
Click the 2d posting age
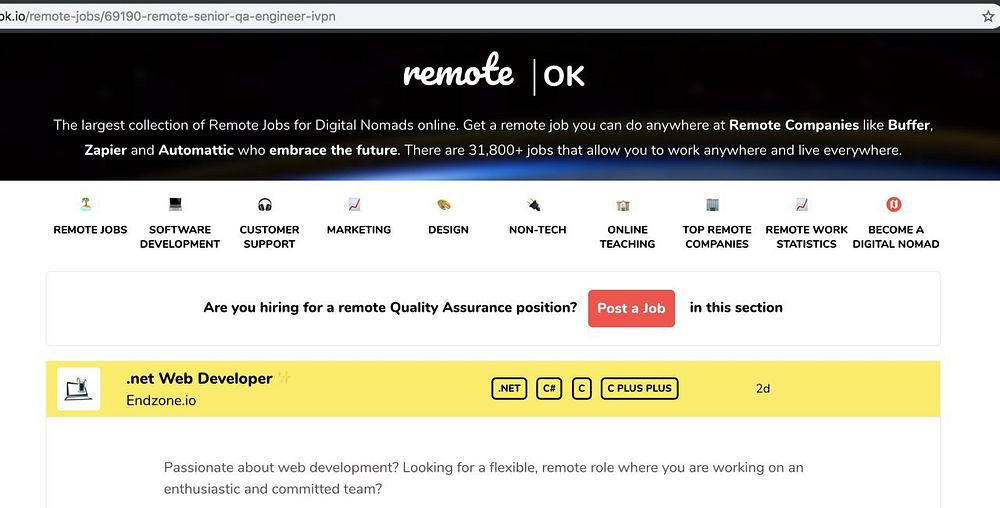pyautogui.click(x=763, y=389)
